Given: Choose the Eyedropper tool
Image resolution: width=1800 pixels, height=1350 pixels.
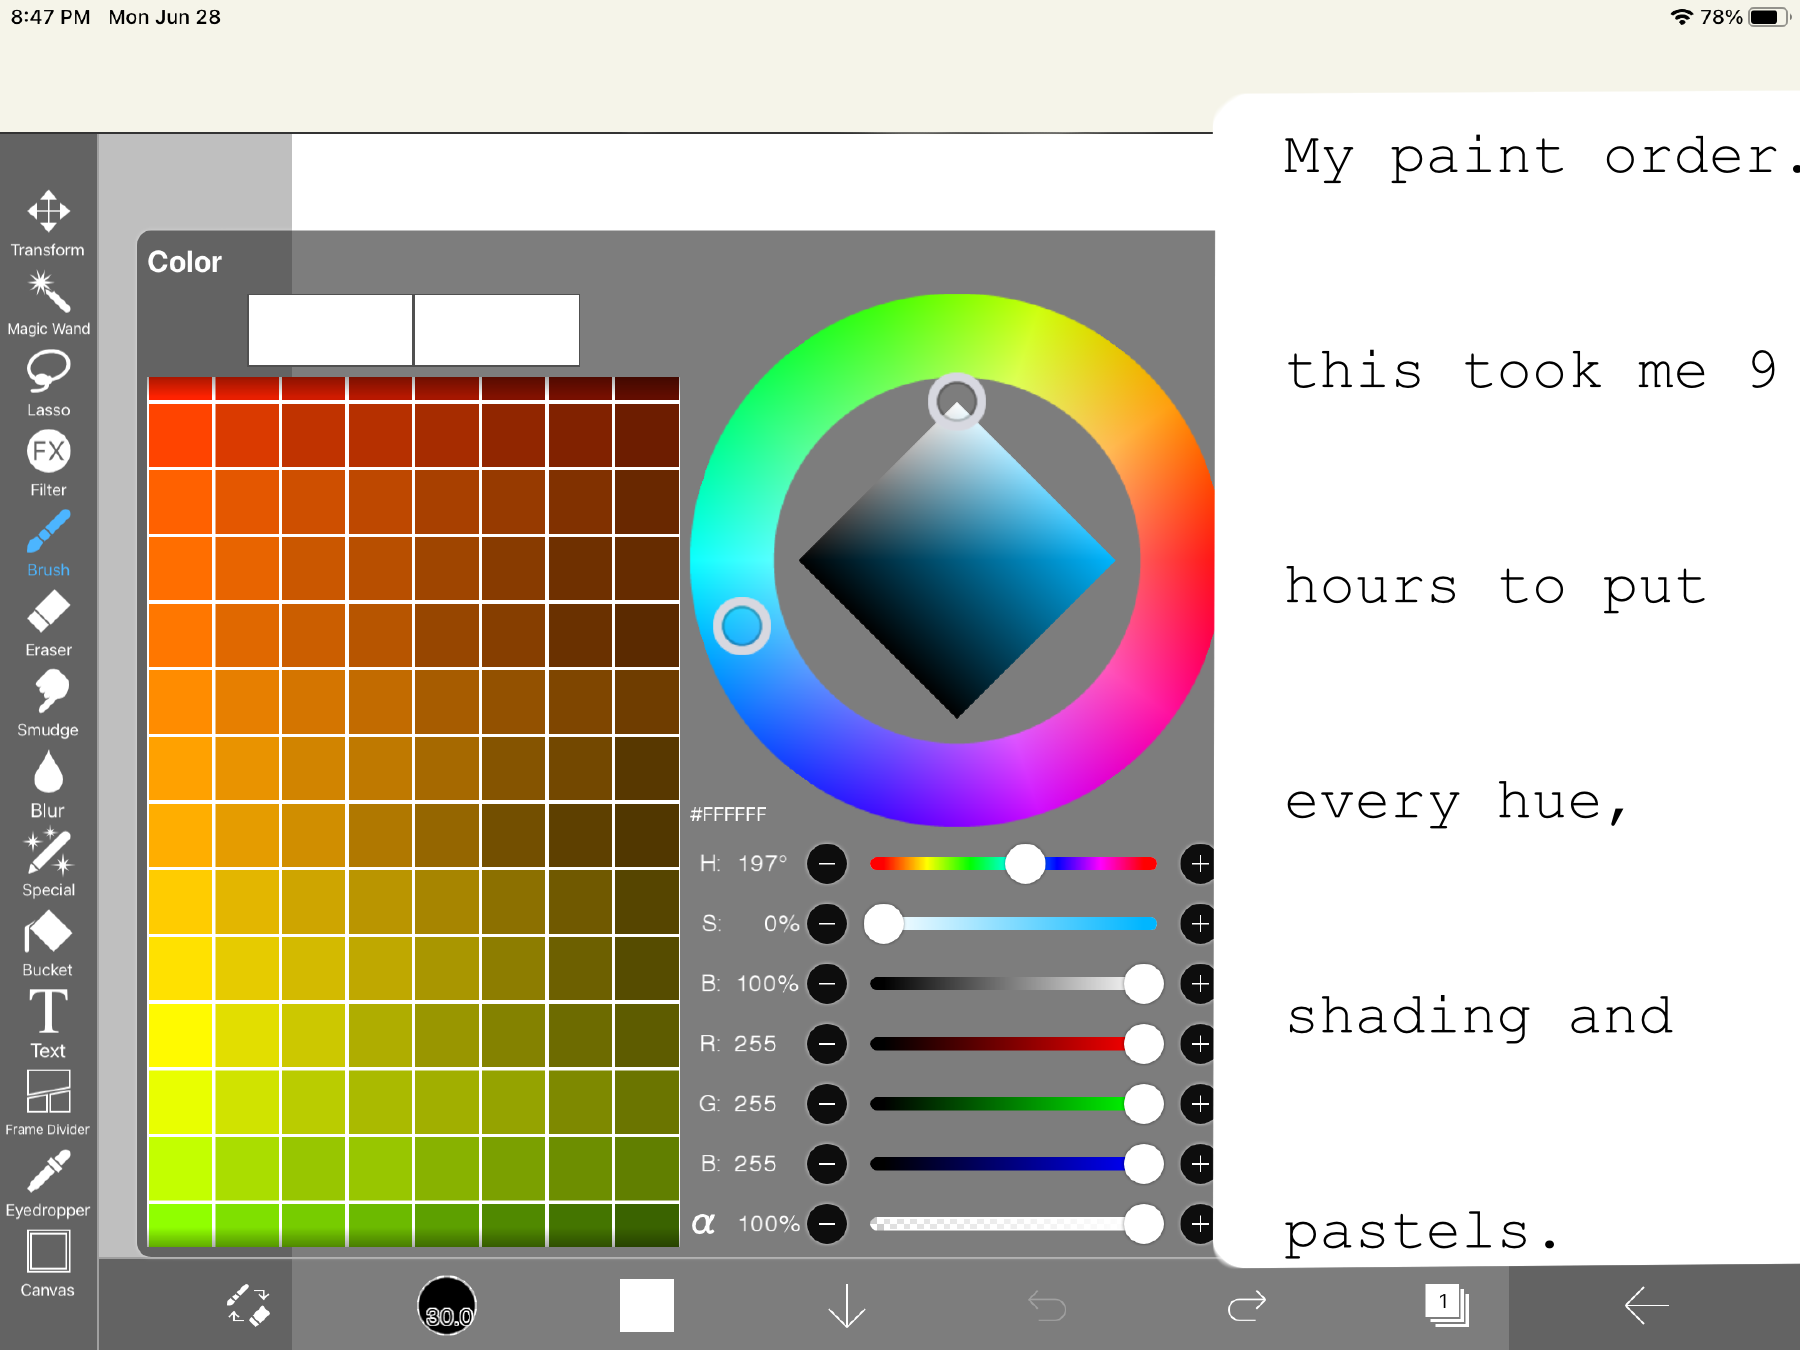Looking at the screenshot, I should (48, 1182).
